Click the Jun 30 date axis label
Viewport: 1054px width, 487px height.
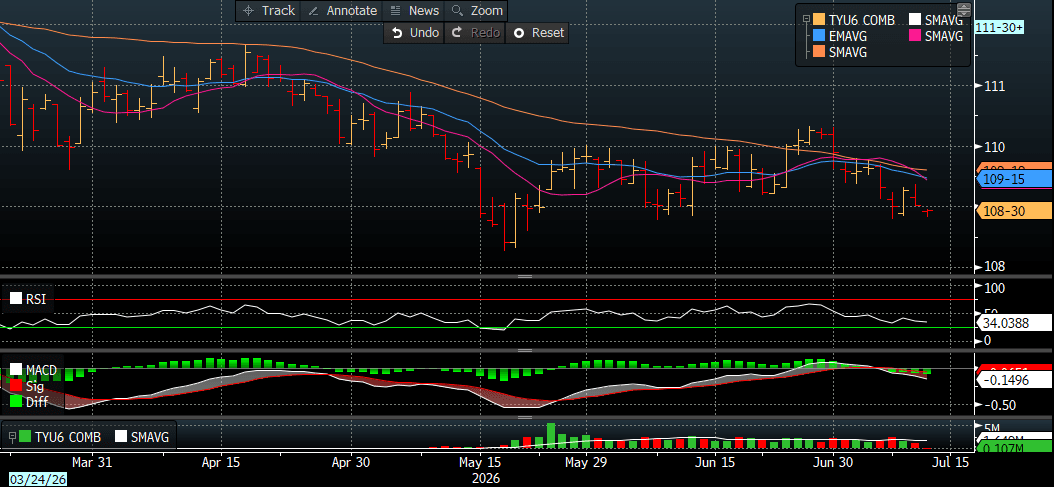(x=832, y=463)
